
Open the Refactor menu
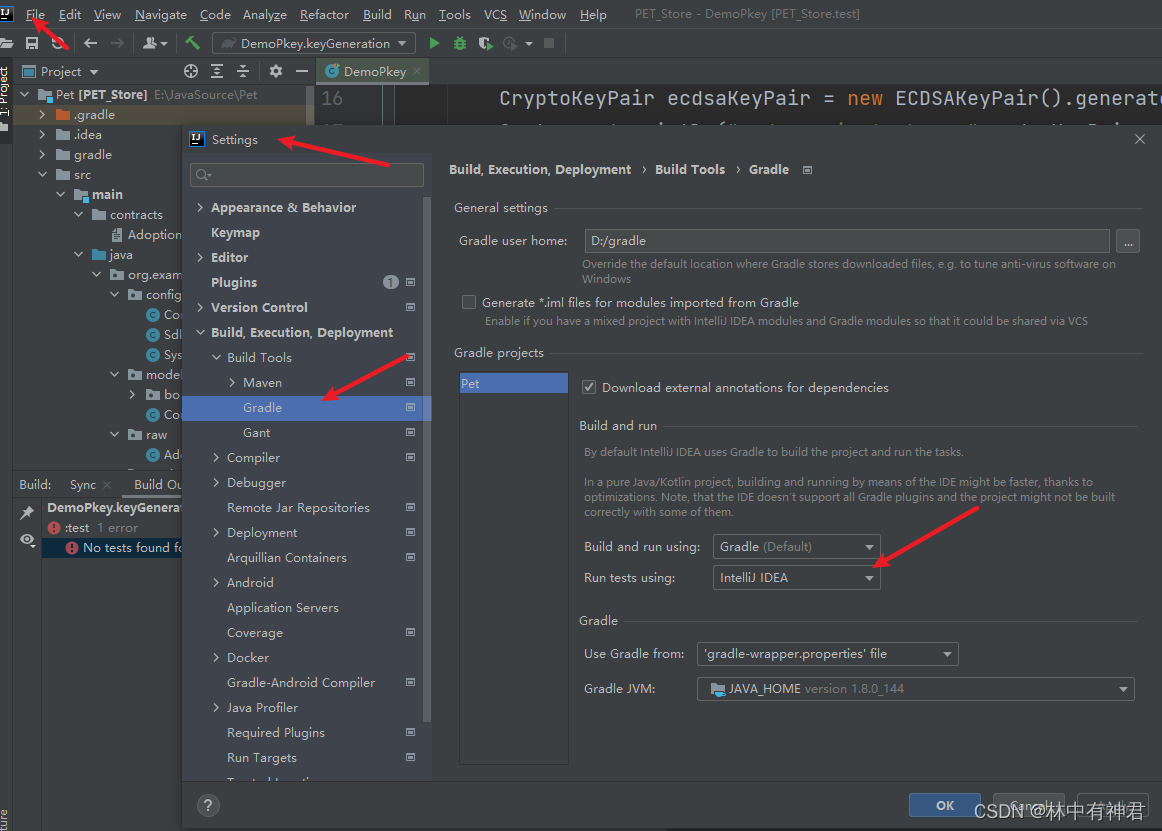(324, 14)
